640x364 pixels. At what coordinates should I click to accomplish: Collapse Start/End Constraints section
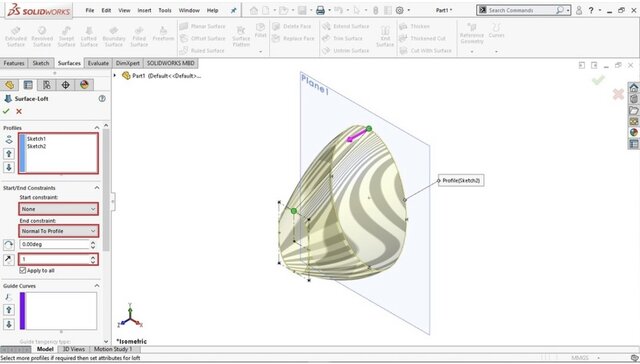97,188
